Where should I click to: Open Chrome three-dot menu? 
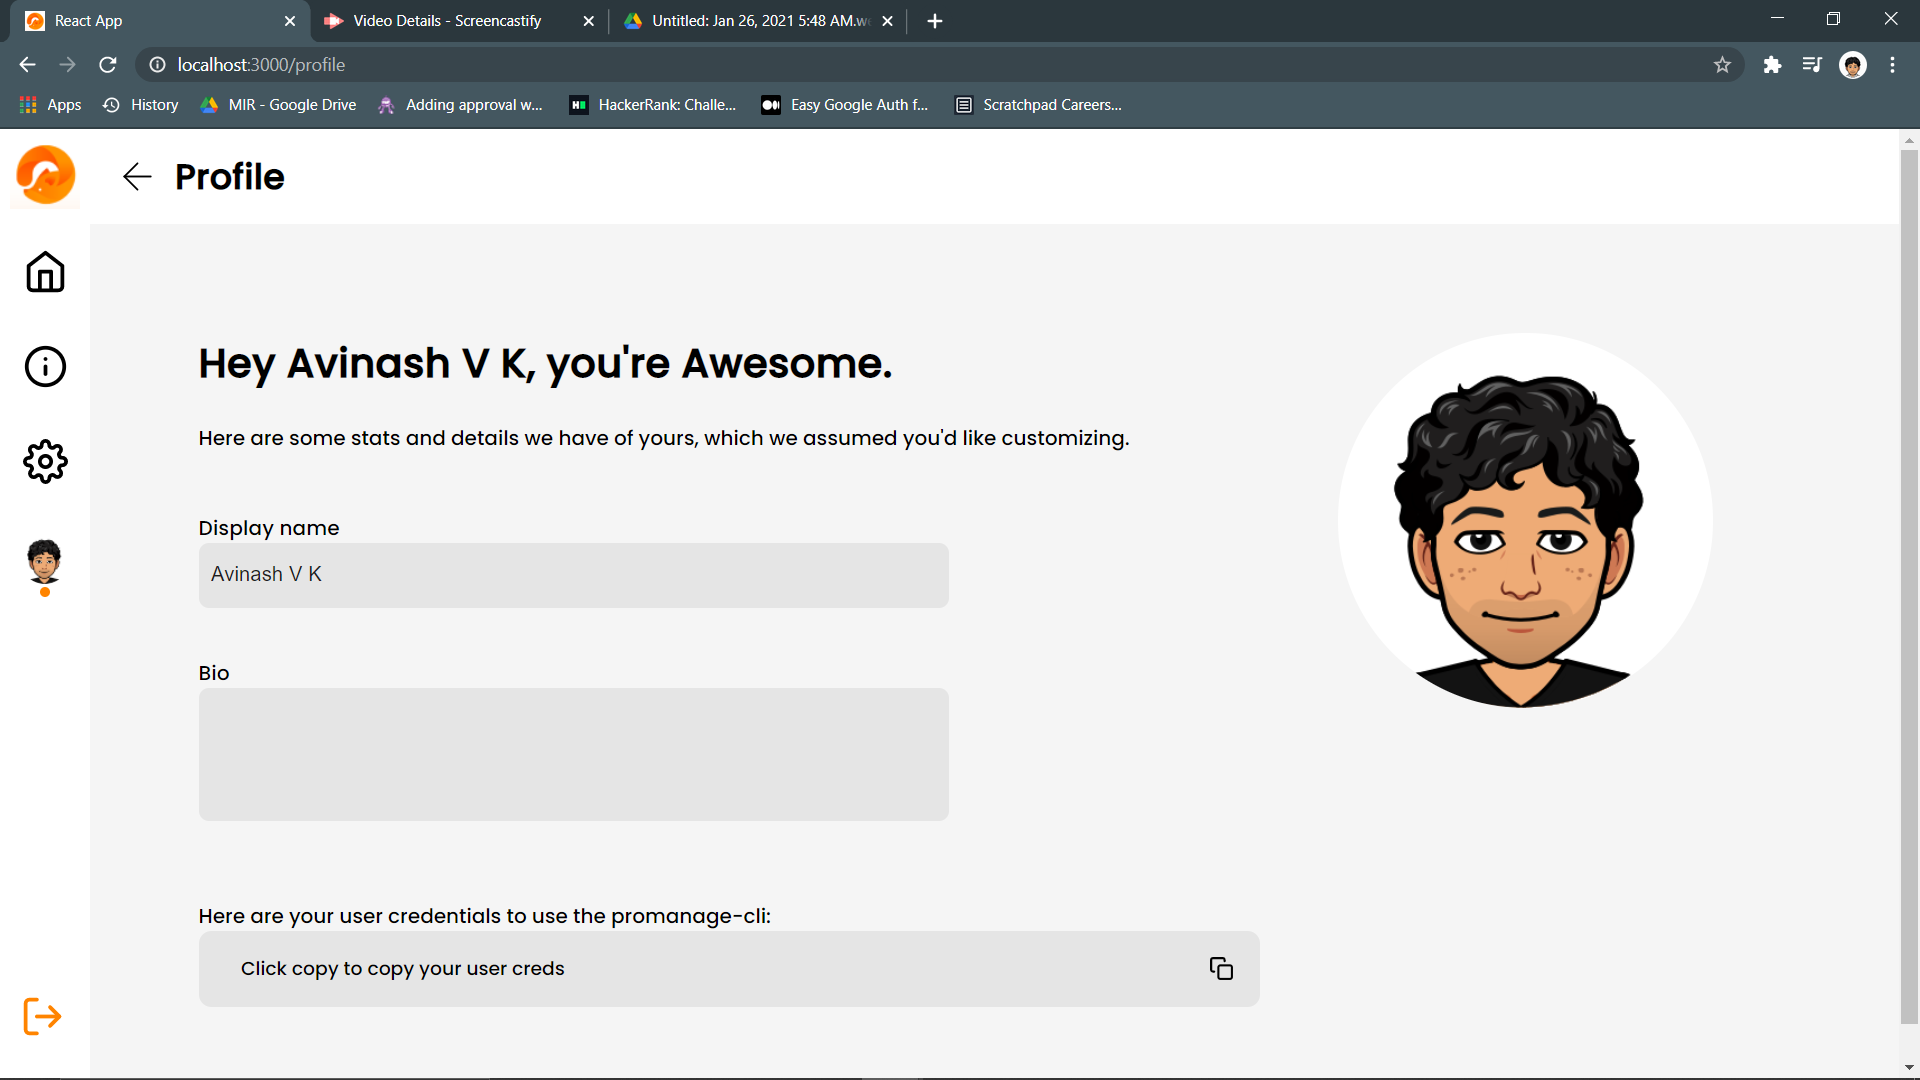(1892, 65)
